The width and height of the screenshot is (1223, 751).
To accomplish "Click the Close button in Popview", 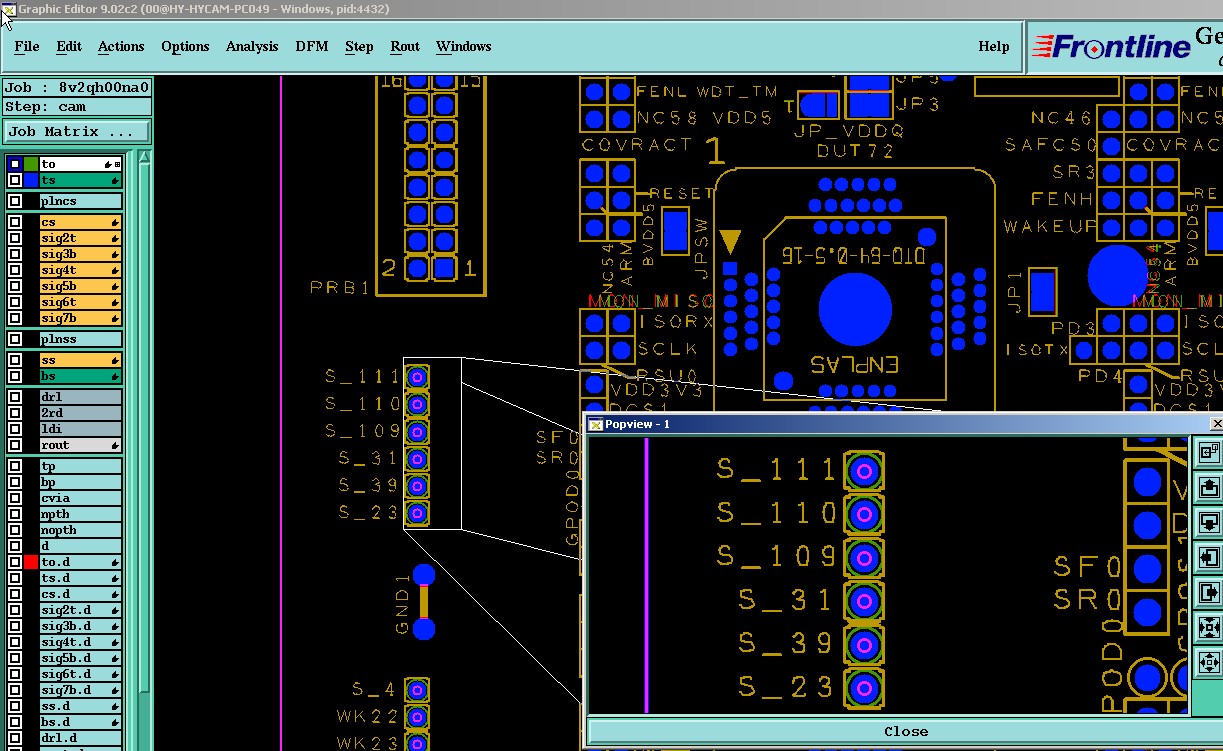I will 906,731.
